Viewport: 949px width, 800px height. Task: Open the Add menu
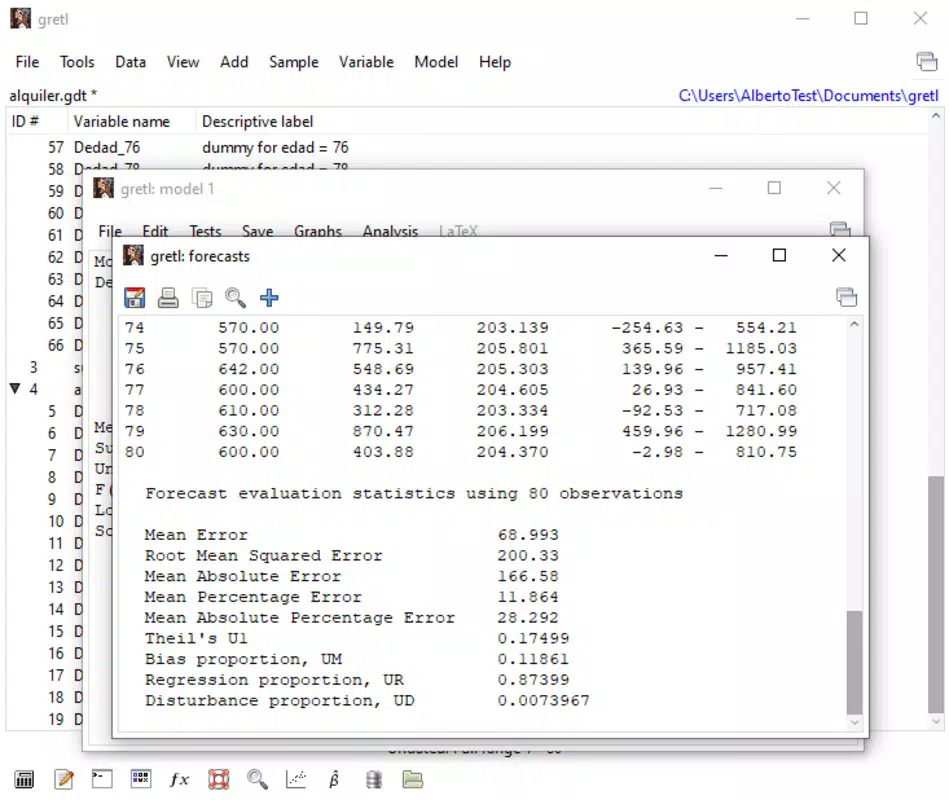pyautogui.click(x=234, y=62)
